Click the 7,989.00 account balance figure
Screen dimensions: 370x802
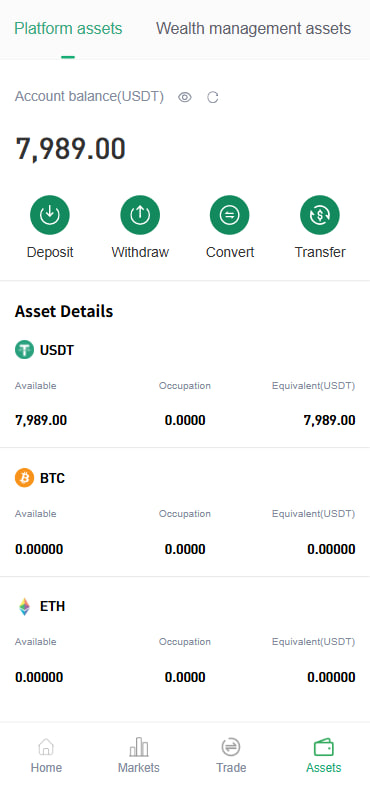(71, 149)
